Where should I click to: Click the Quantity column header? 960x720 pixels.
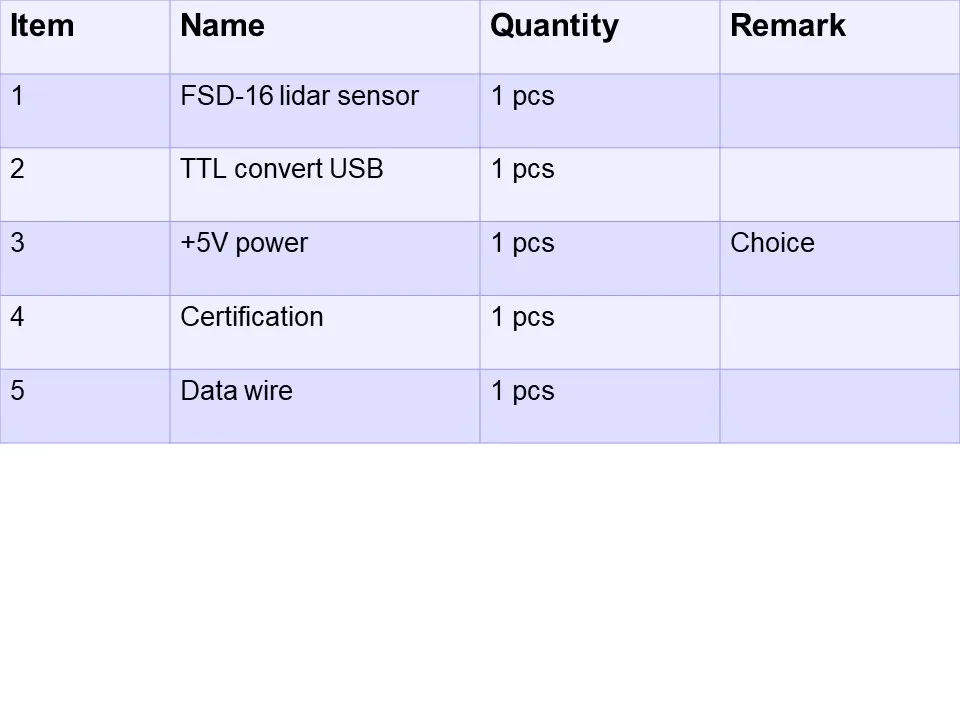[600, 37]
